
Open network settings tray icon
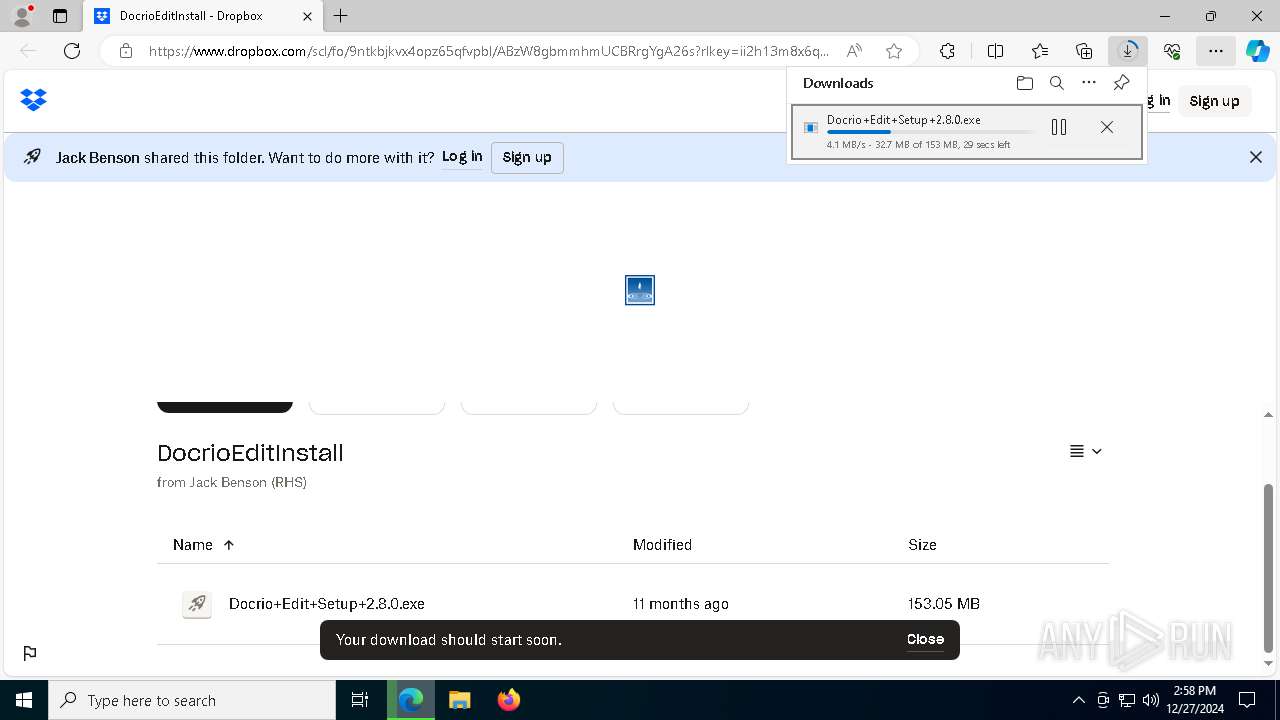(x=1127, y=700)
